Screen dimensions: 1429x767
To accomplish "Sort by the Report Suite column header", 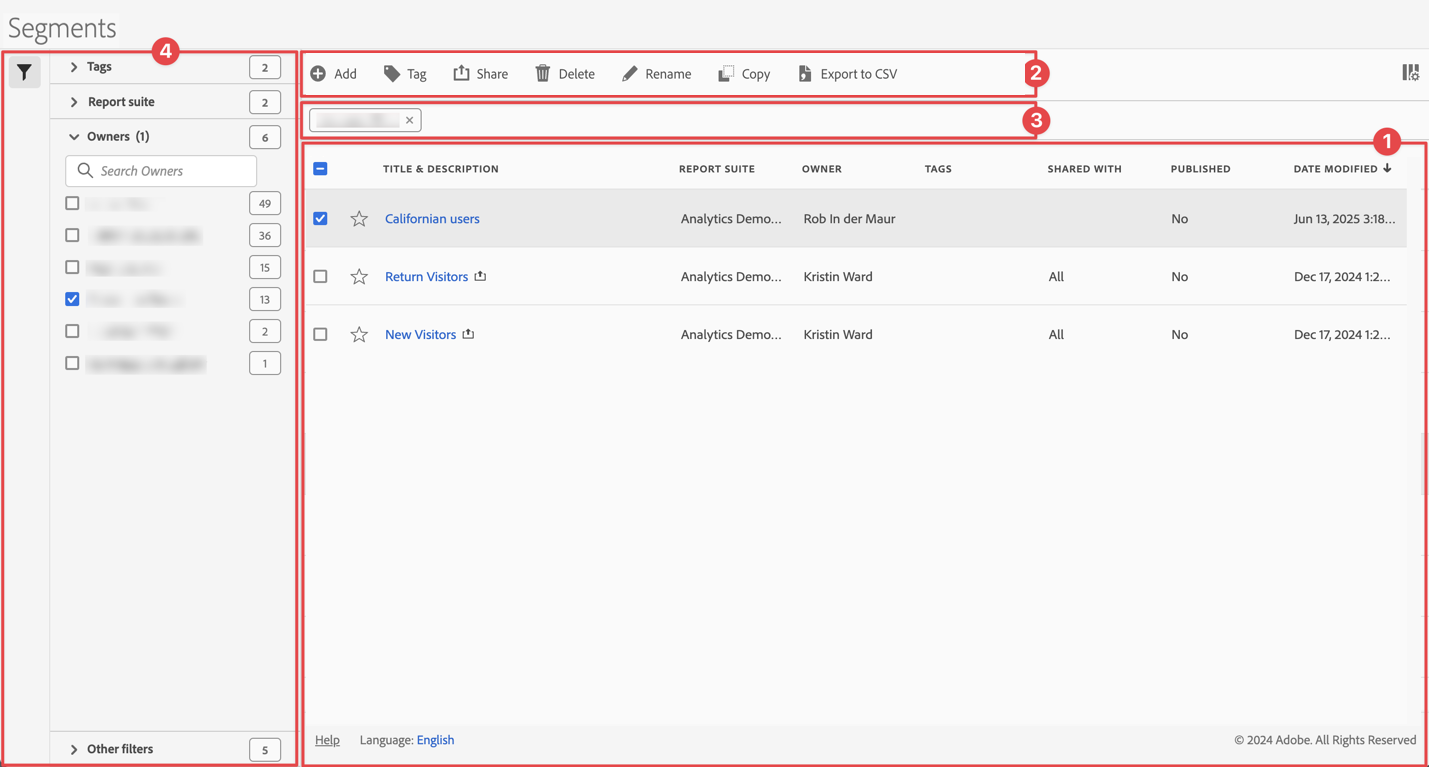I will [x=716, y=169].
